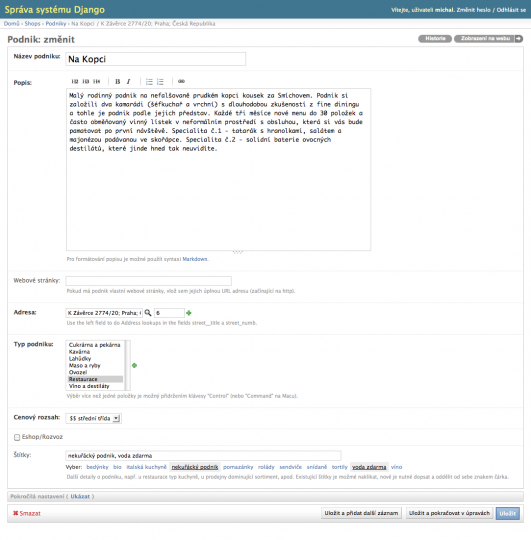Apply H4 heading in description toolbar

point(97,82)
